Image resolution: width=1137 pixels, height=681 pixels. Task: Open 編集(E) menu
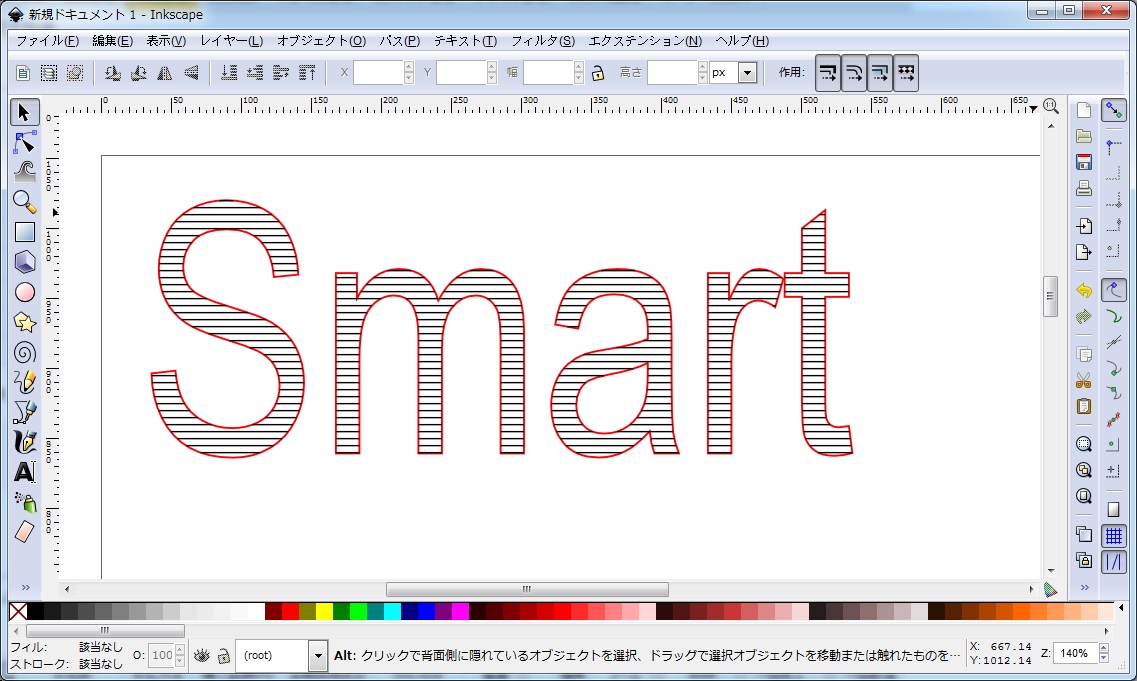click(112, 41)
